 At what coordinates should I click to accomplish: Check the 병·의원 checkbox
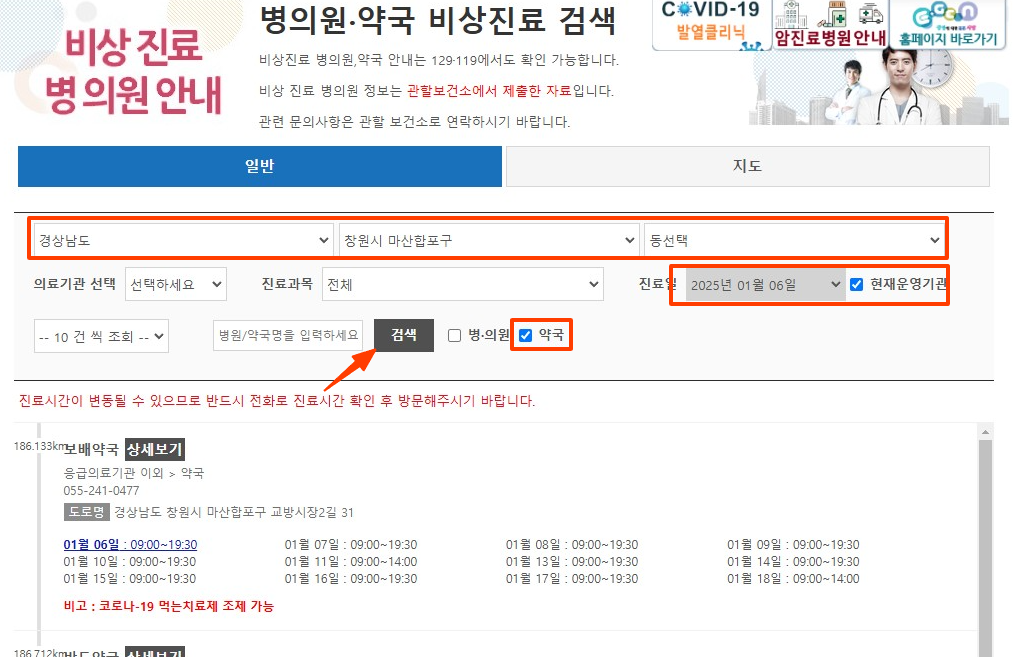(x=455, y=335)
